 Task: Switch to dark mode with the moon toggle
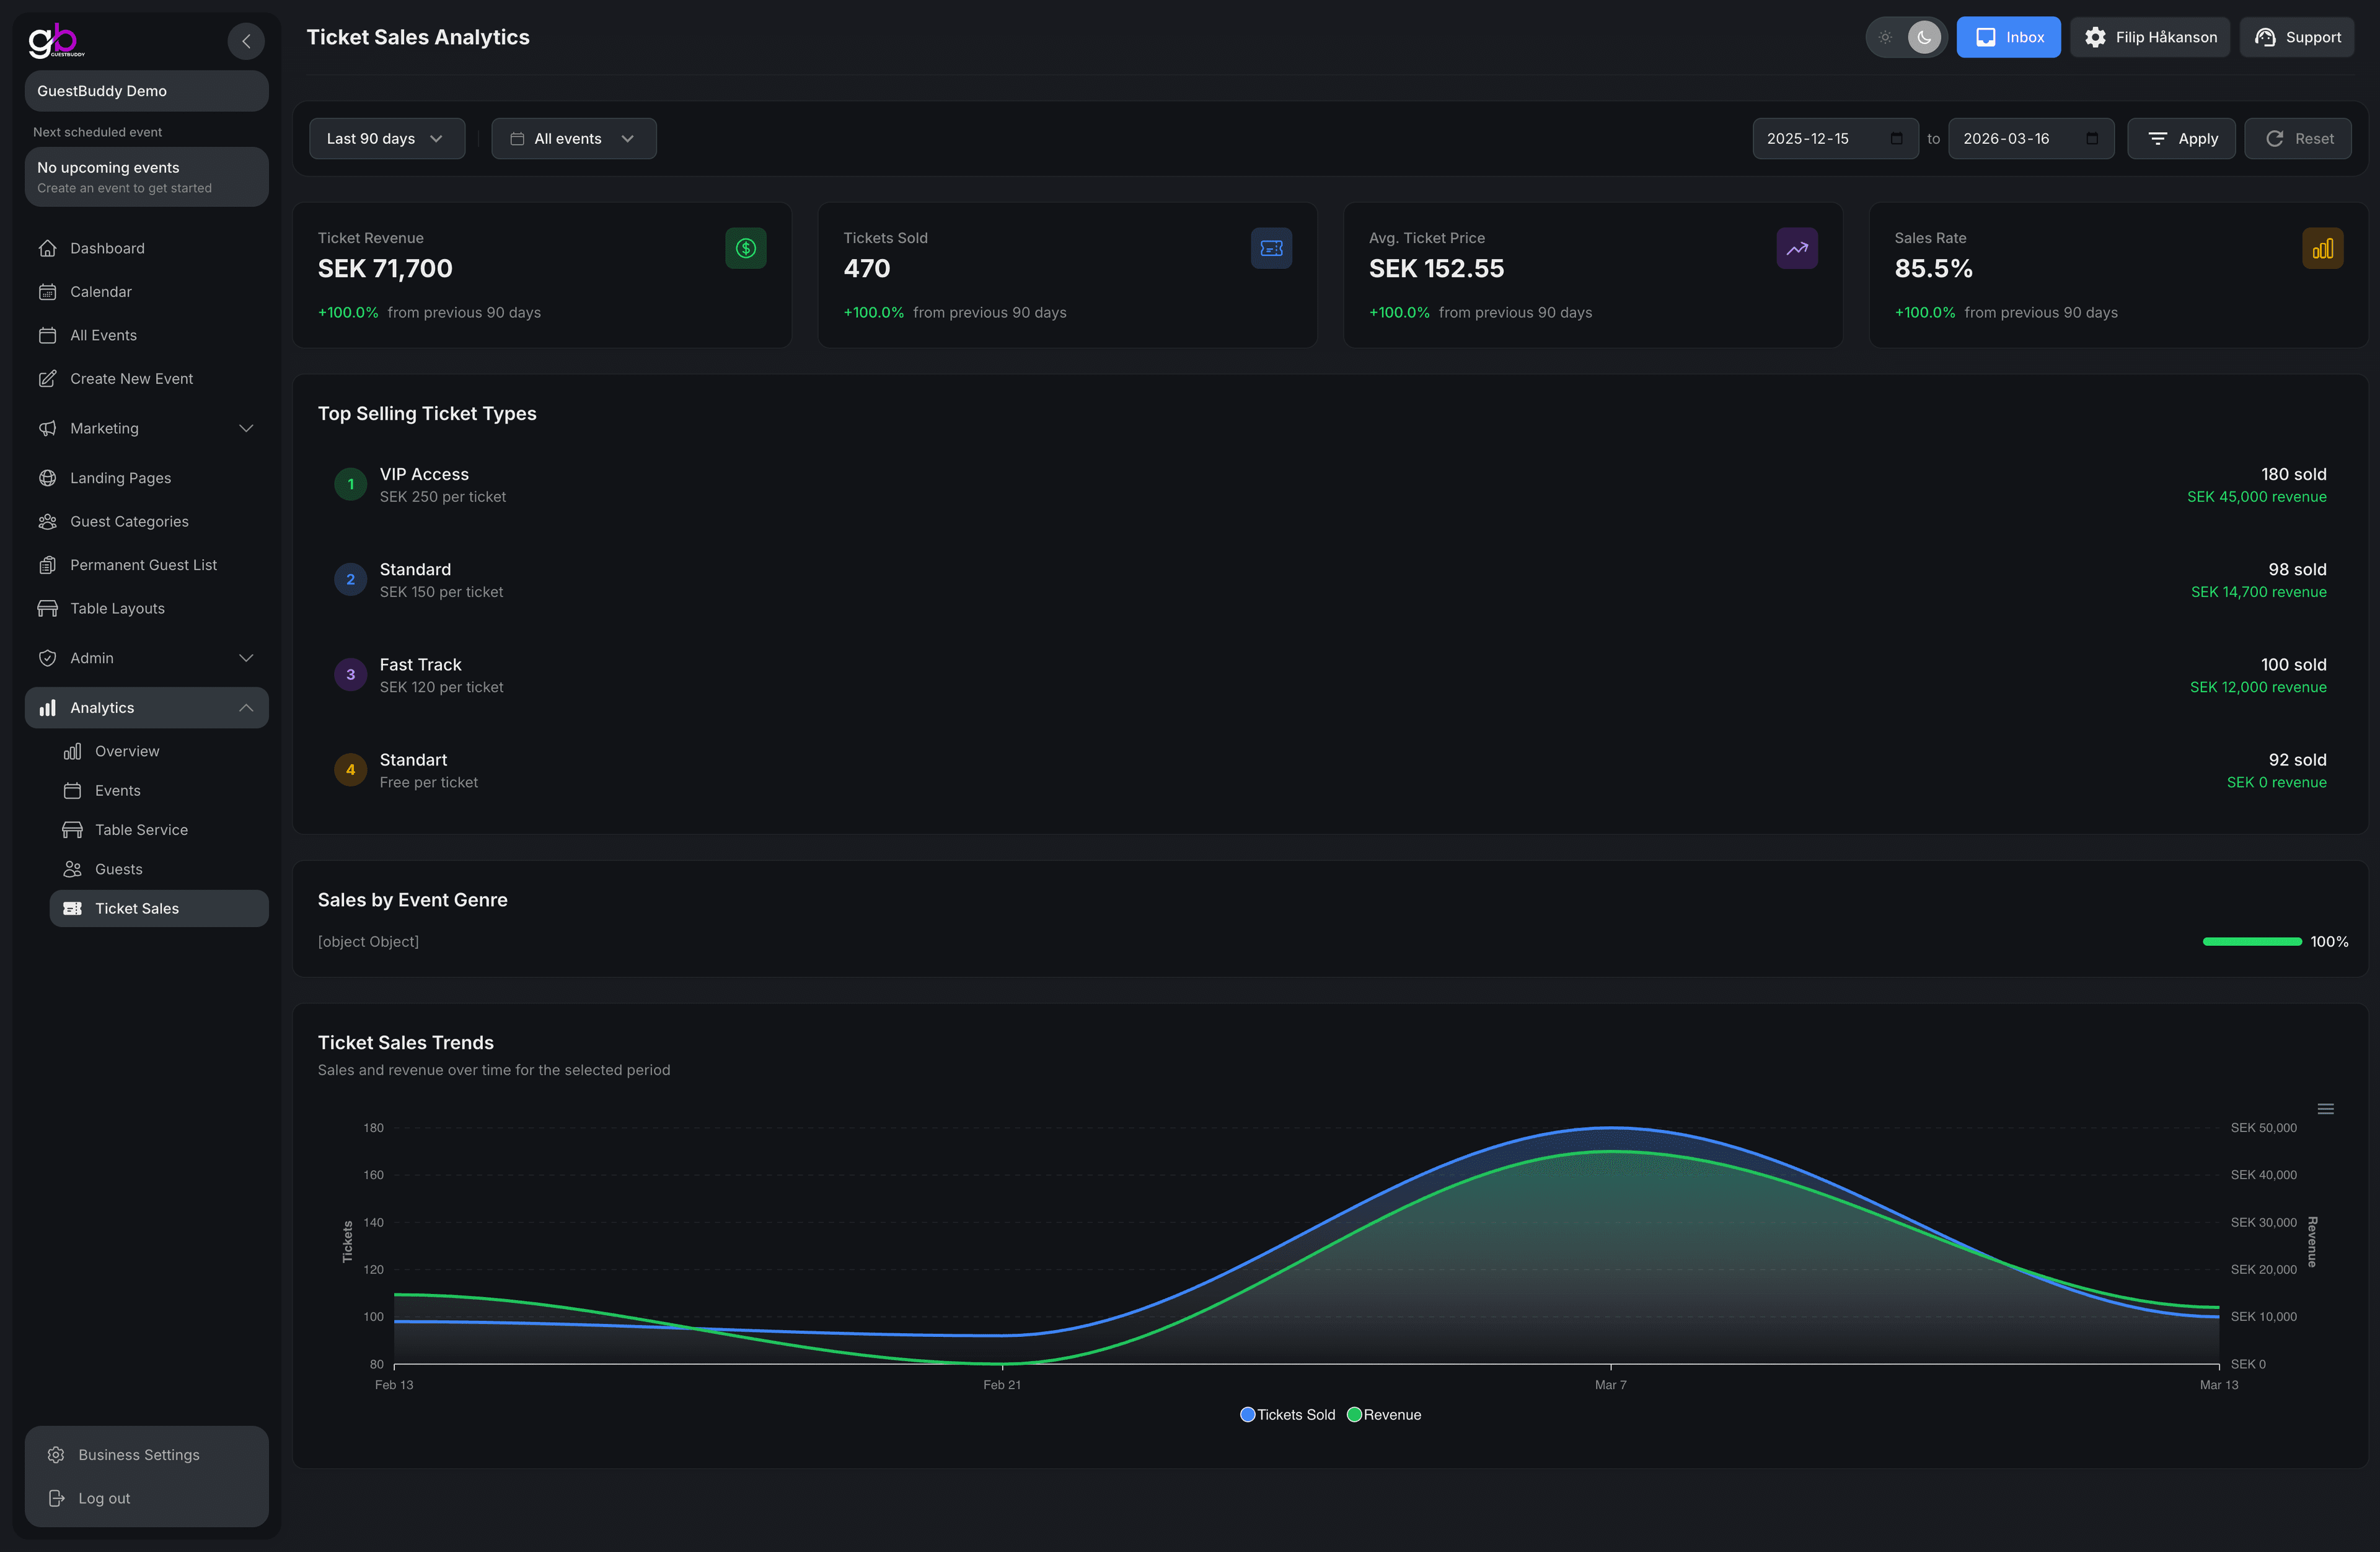(1923, 37)
